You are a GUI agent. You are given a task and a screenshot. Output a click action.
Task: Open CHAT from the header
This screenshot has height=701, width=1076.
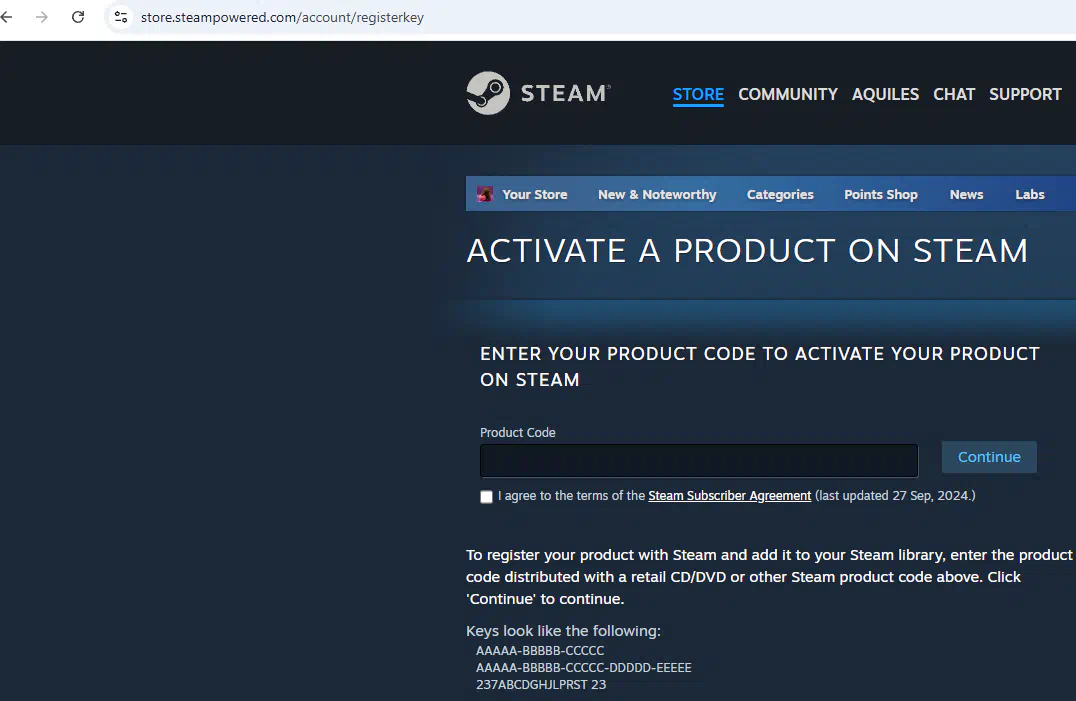point(954,95)
